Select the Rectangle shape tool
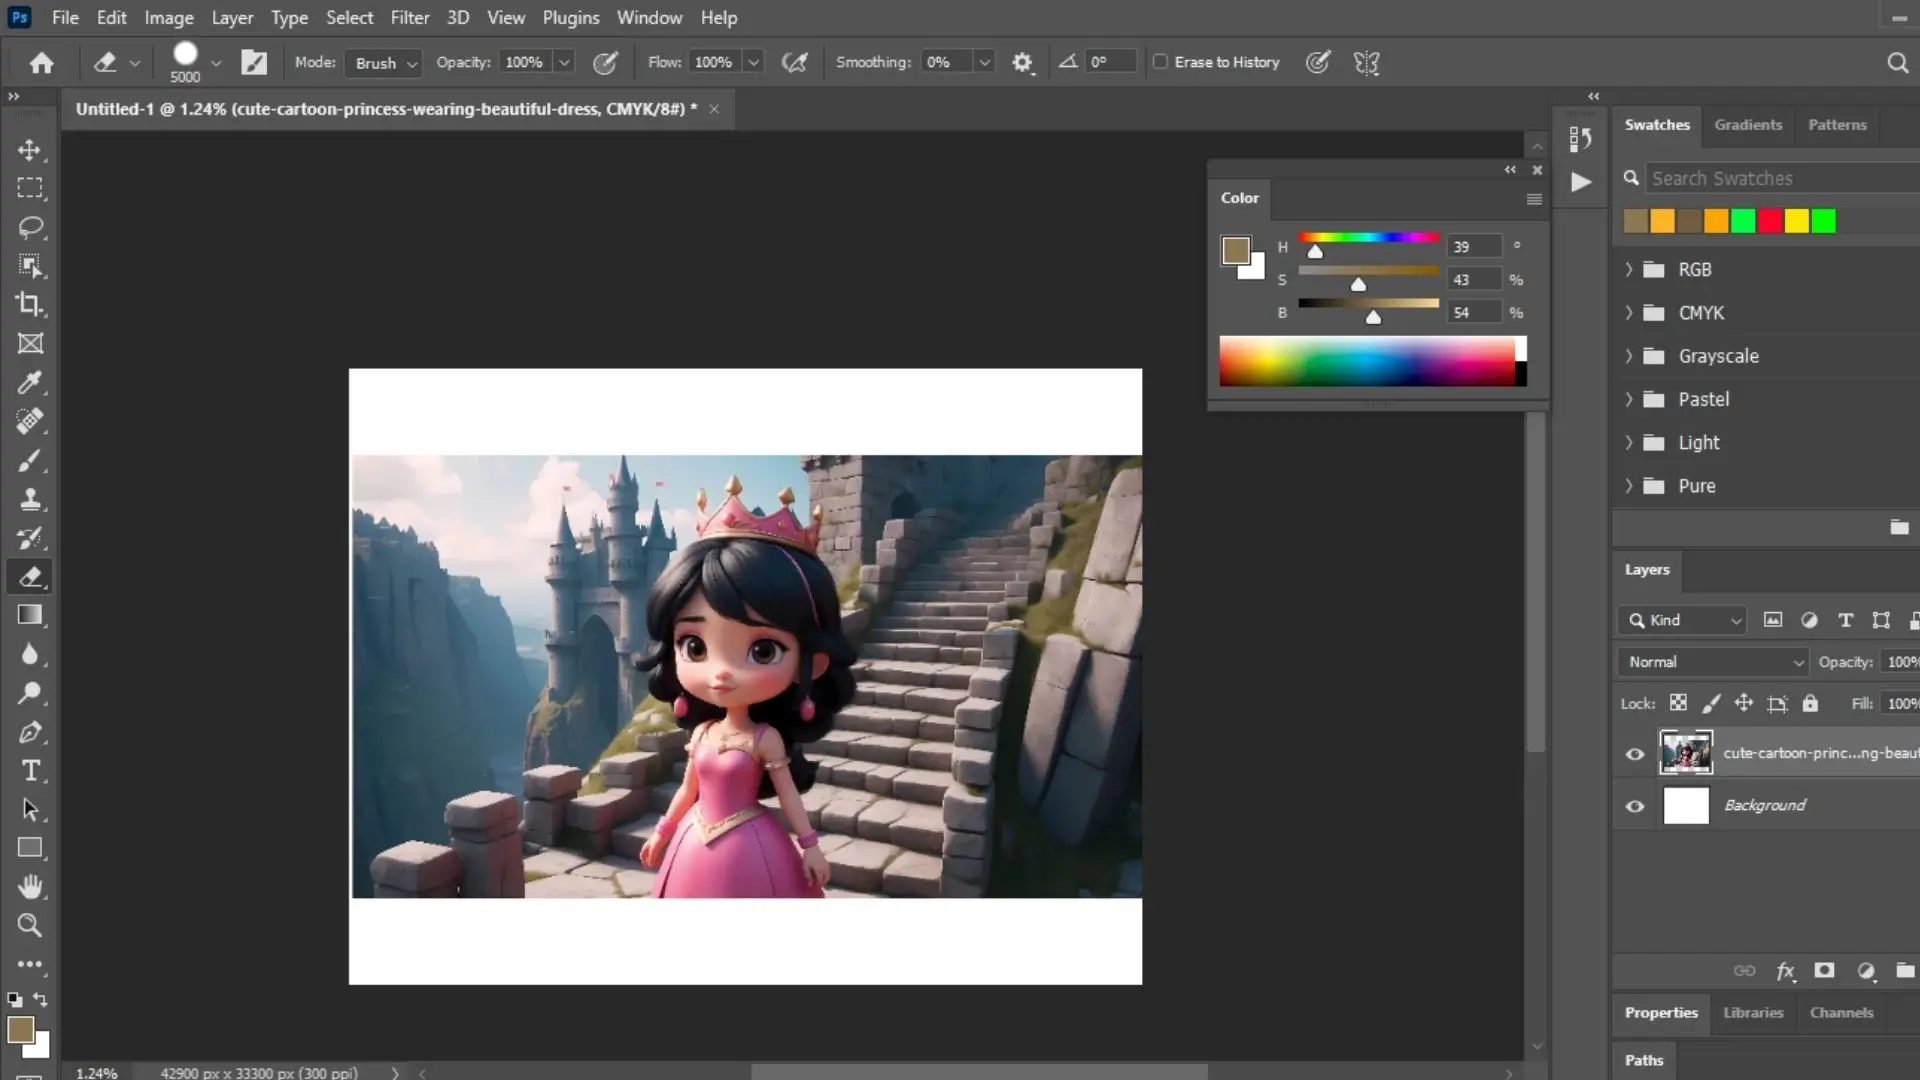 click(30, 848)
